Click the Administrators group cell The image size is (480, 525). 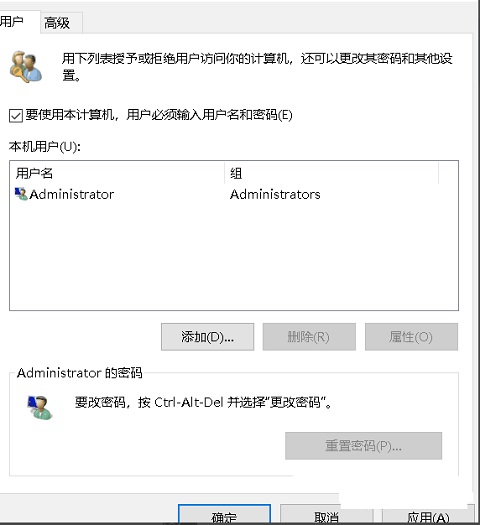275,194
